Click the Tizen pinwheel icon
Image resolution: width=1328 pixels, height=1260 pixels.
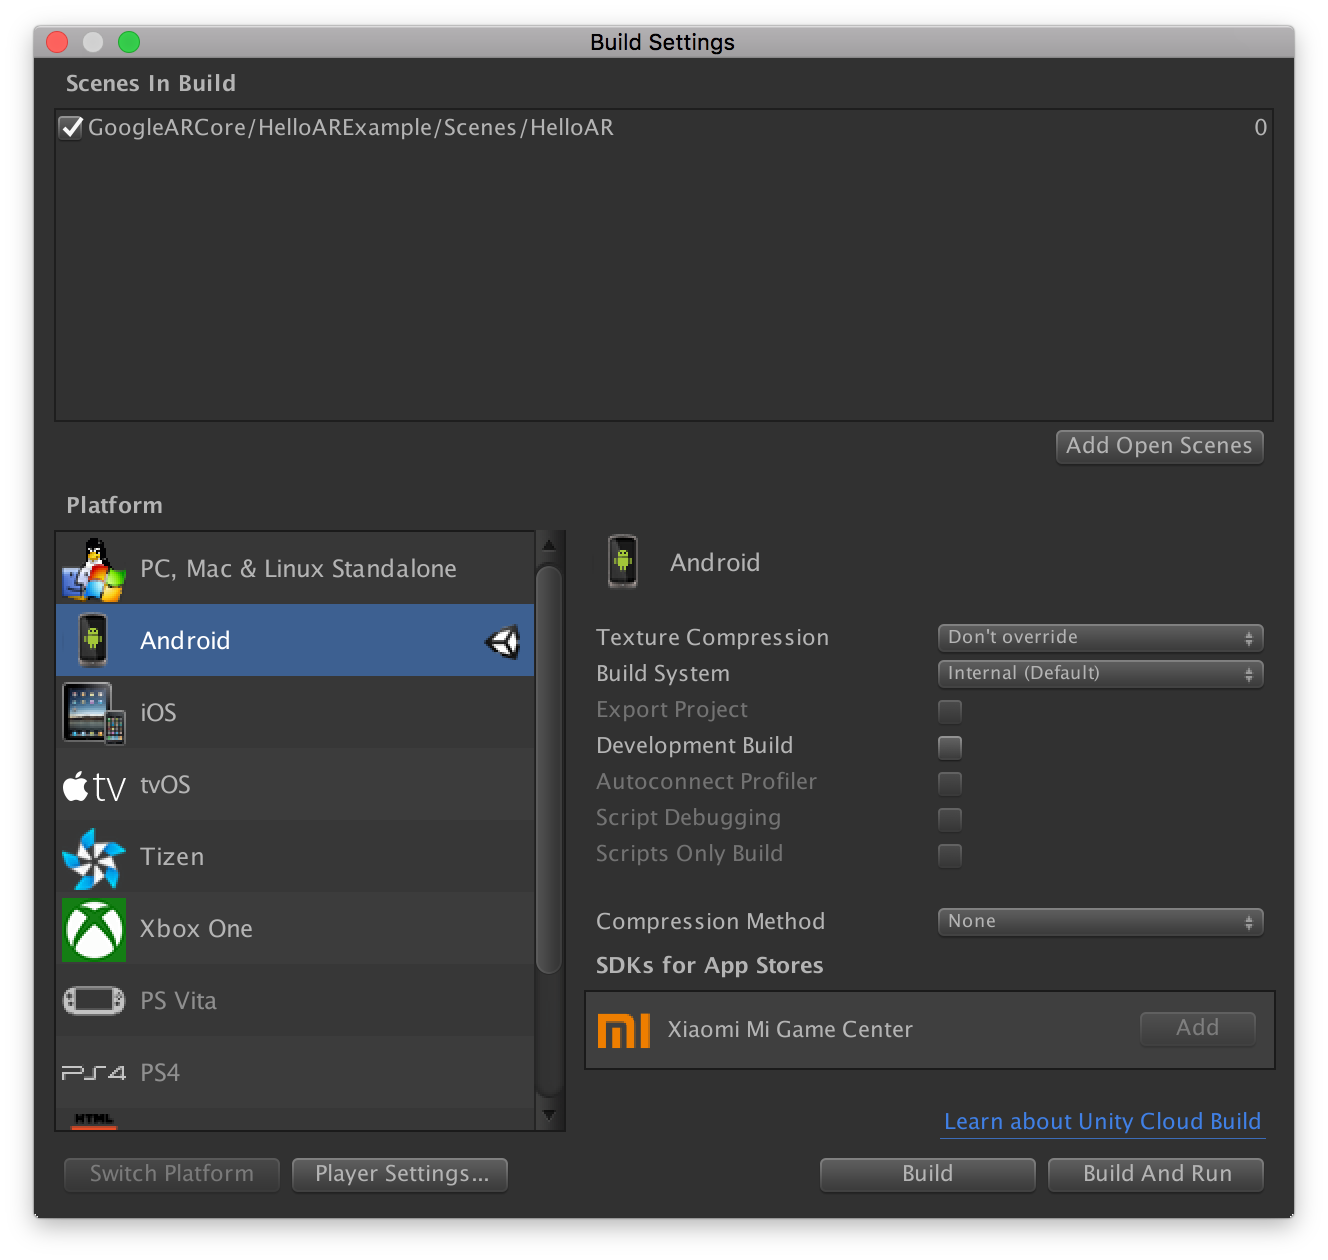click(93, 858)
